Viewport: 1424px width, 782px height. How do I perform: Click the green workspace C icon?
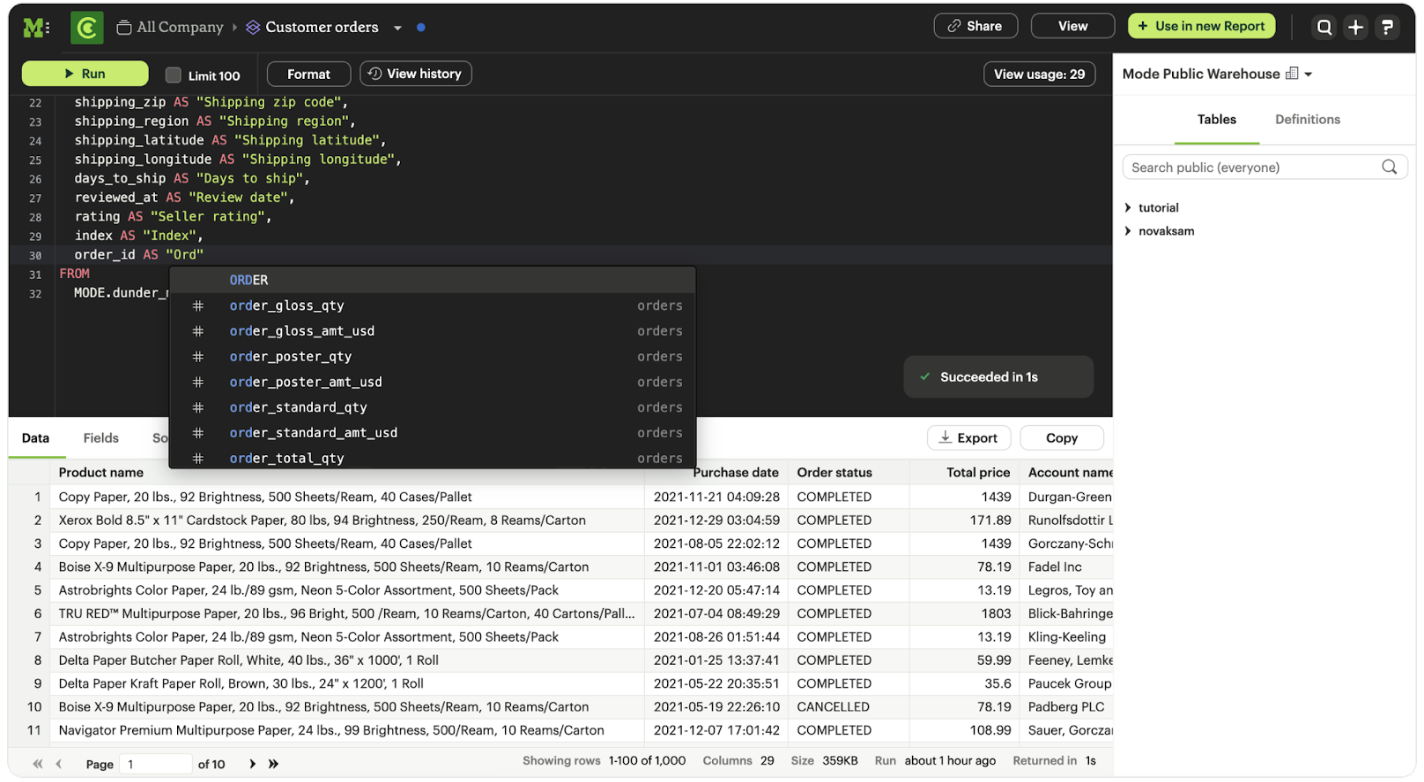pyautogui.click(x=87, y=28)
